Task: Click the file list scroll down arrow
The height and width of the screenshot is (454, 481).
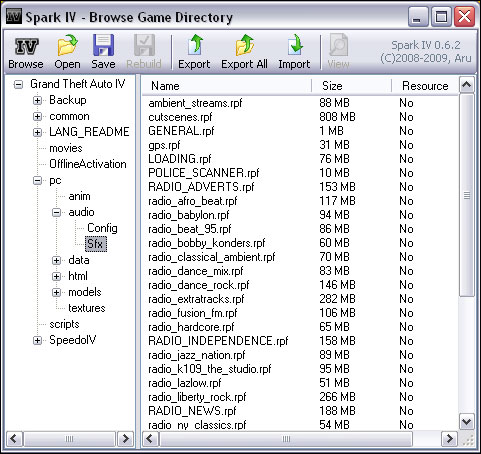Action: pos(467,422)
